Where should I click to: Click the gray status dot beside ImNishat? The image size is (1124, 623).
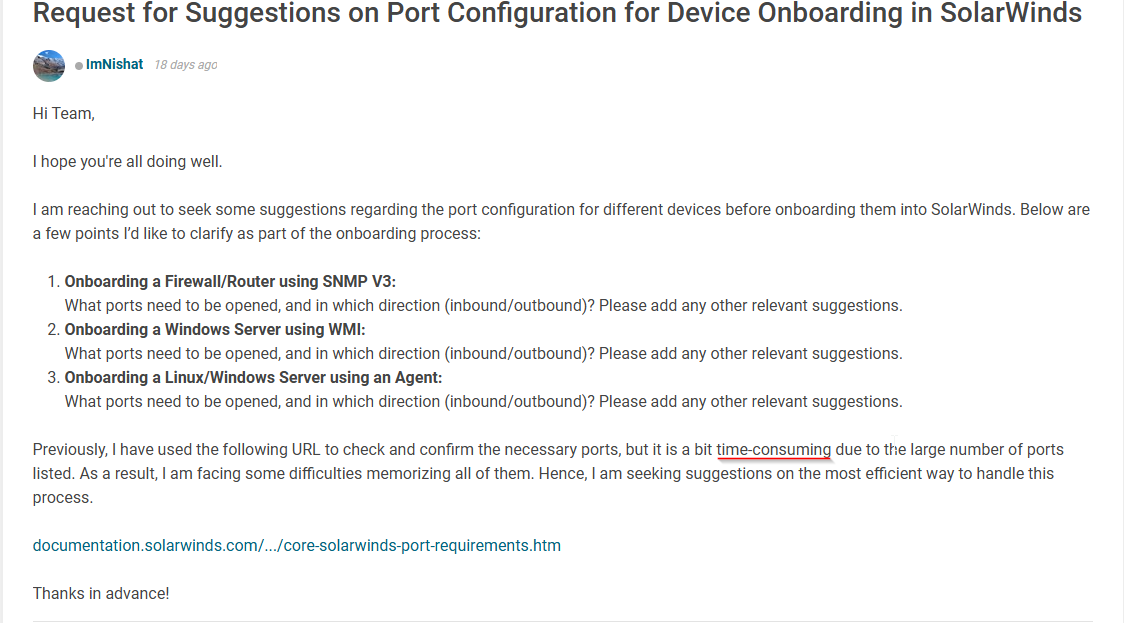79,66
